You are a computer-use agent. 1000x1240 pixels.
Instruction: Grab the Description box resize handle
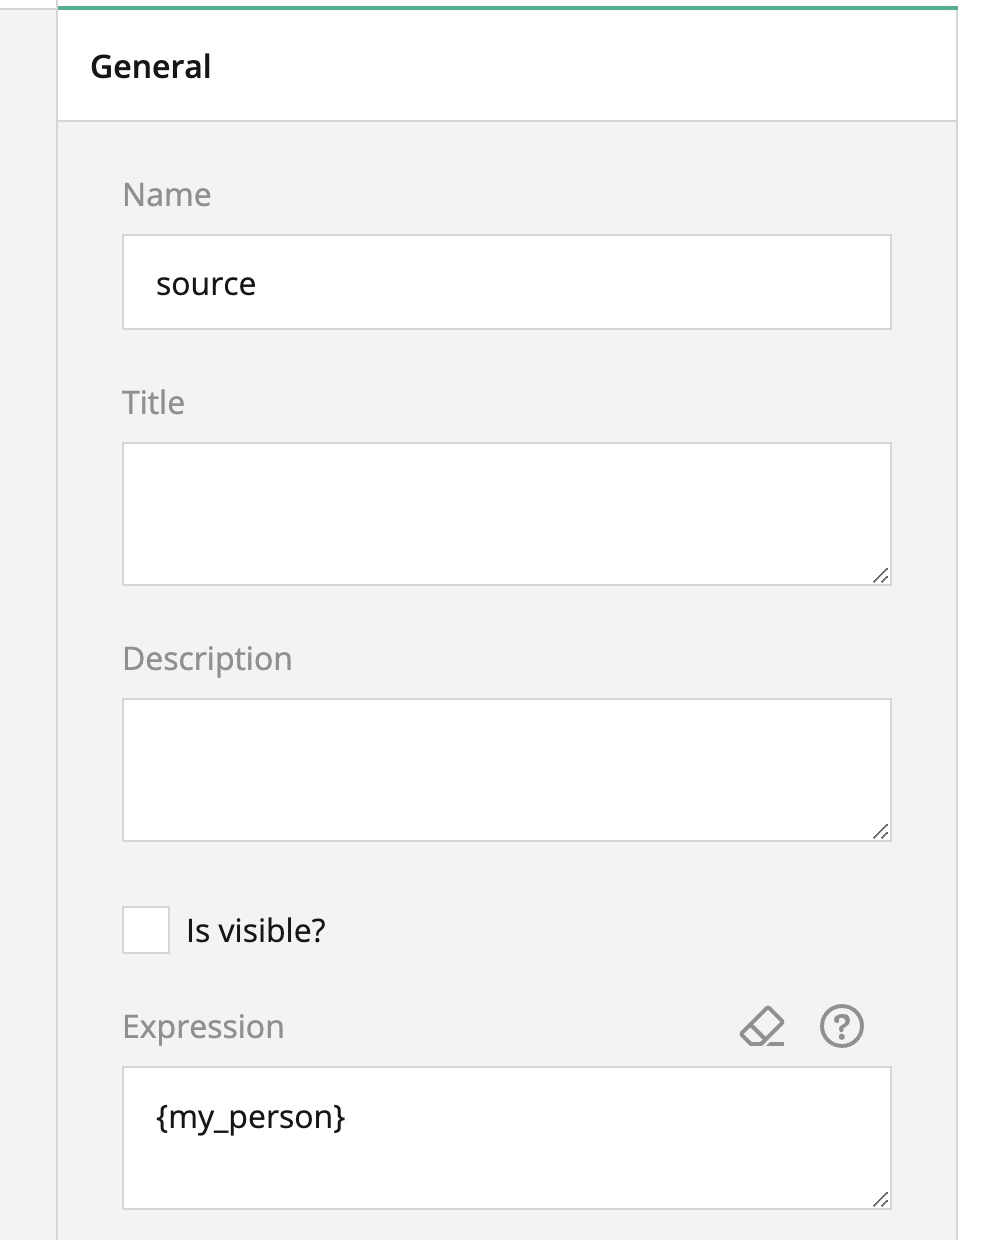(880, 831)
